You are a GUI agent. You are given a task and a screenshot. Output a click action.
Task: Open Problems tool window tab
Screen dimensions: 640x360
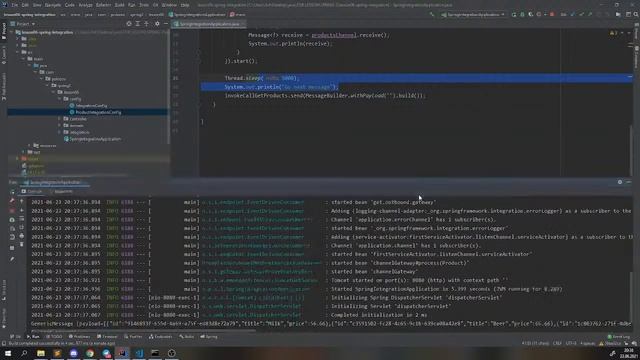[x=79, y=337]
